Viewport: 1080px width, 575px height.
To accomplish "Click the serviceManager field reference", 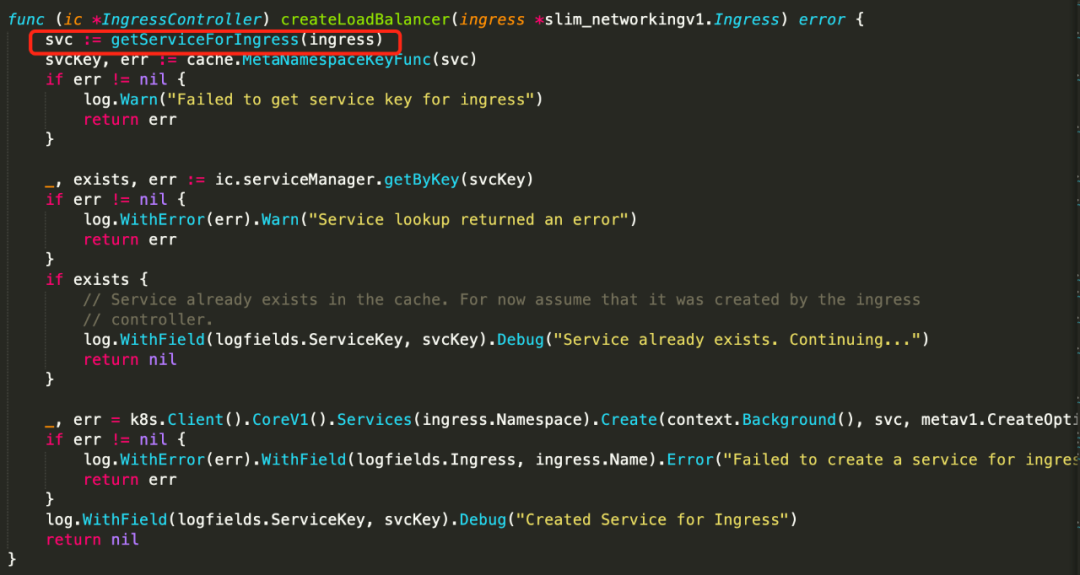I will click(x=308, y=180).
